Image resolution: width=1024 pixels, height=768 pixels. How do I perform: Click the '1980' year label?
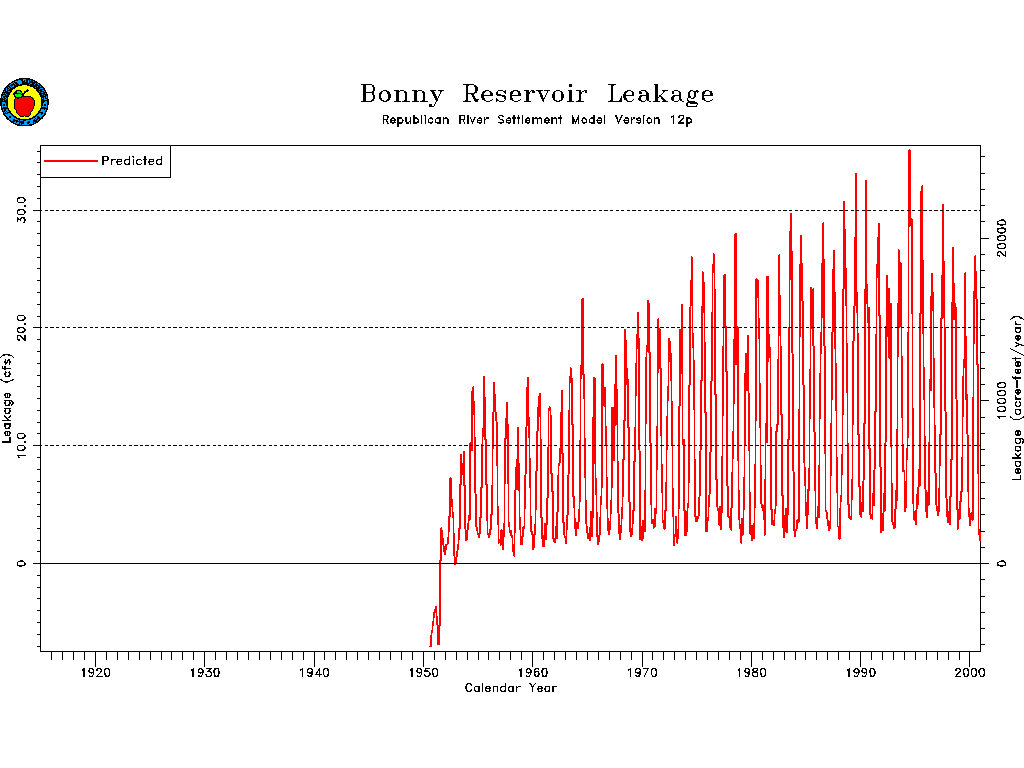[751, 673]
